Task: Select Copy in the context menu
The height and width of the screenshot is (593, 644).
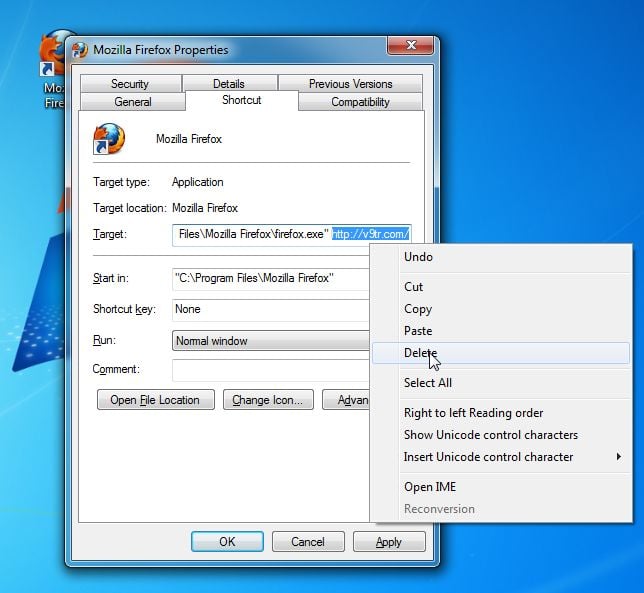Action: [x=501, y=309]
